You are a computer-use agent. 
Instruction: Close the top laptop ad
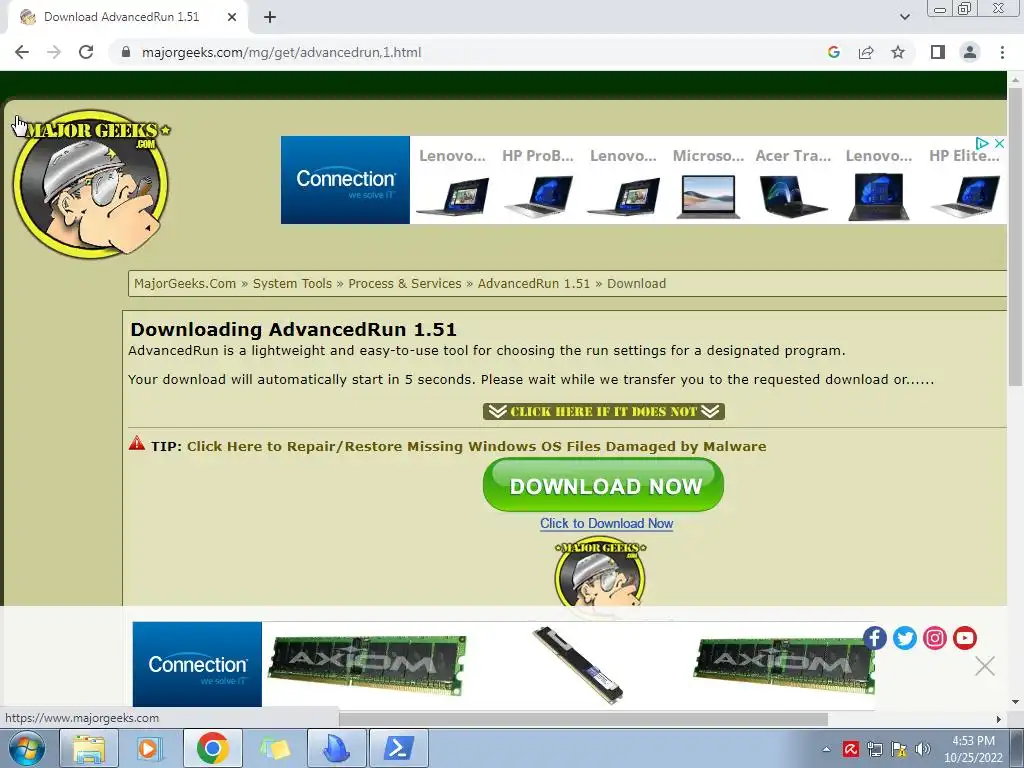click(x=999, y=143)
